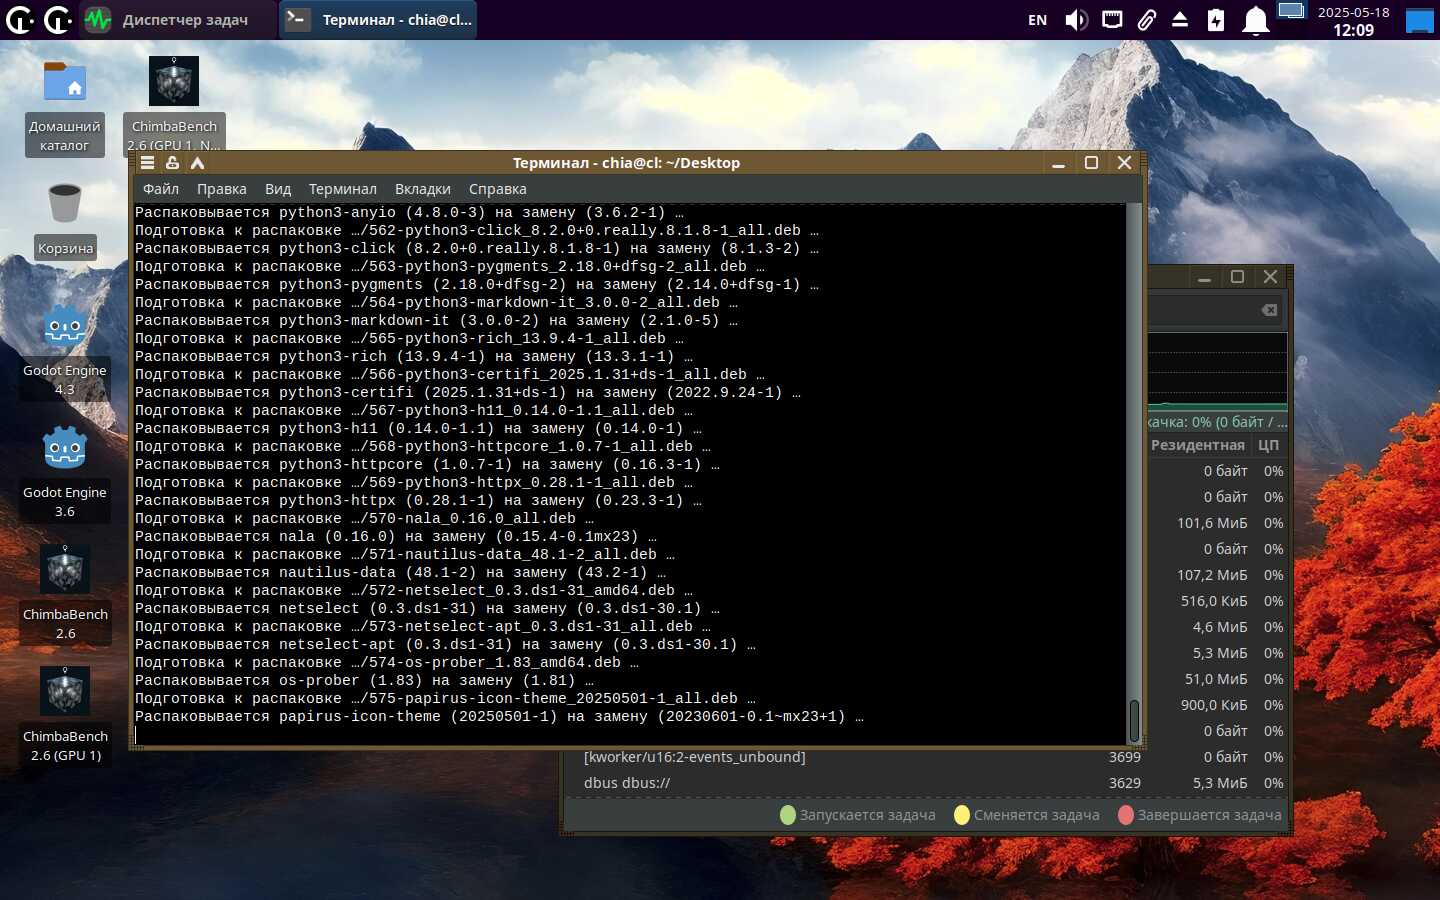1440x900 pixels.
Task: Open the paperclip clipboard tray icon
Action: [x=1146, y=20]
